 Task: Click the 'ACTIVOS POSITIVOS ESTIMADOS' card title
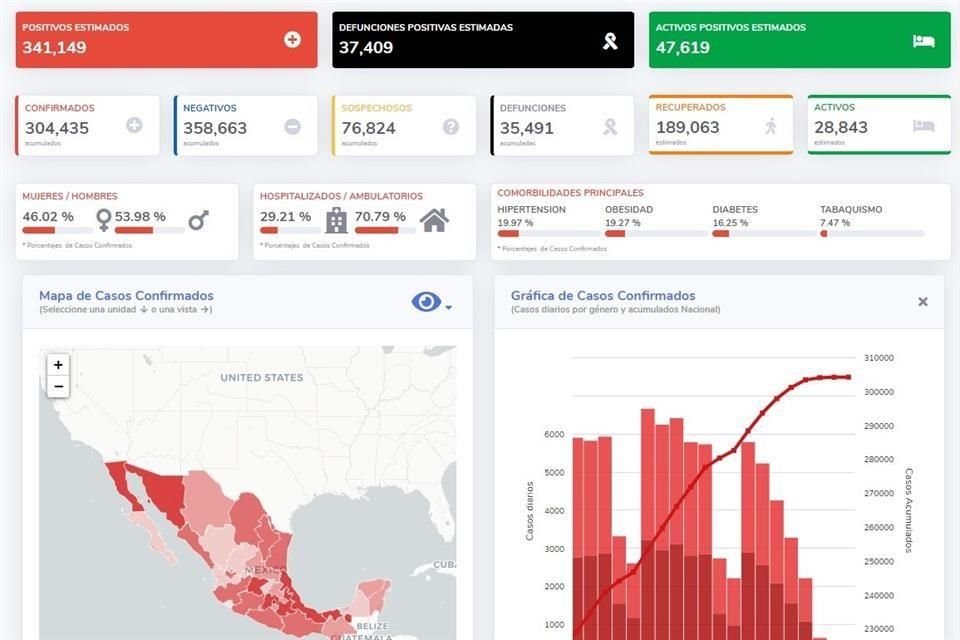(730, 28)
